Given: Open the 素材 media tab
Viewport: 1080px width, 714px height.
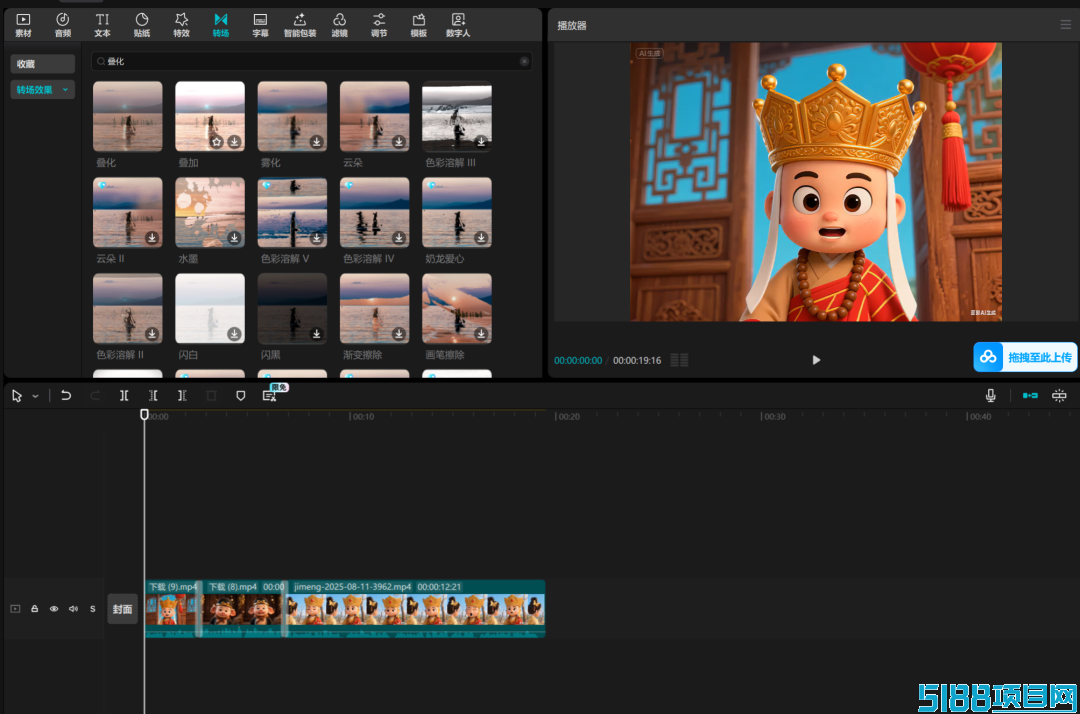Looking at the screenshot, I should pos(23,25).
